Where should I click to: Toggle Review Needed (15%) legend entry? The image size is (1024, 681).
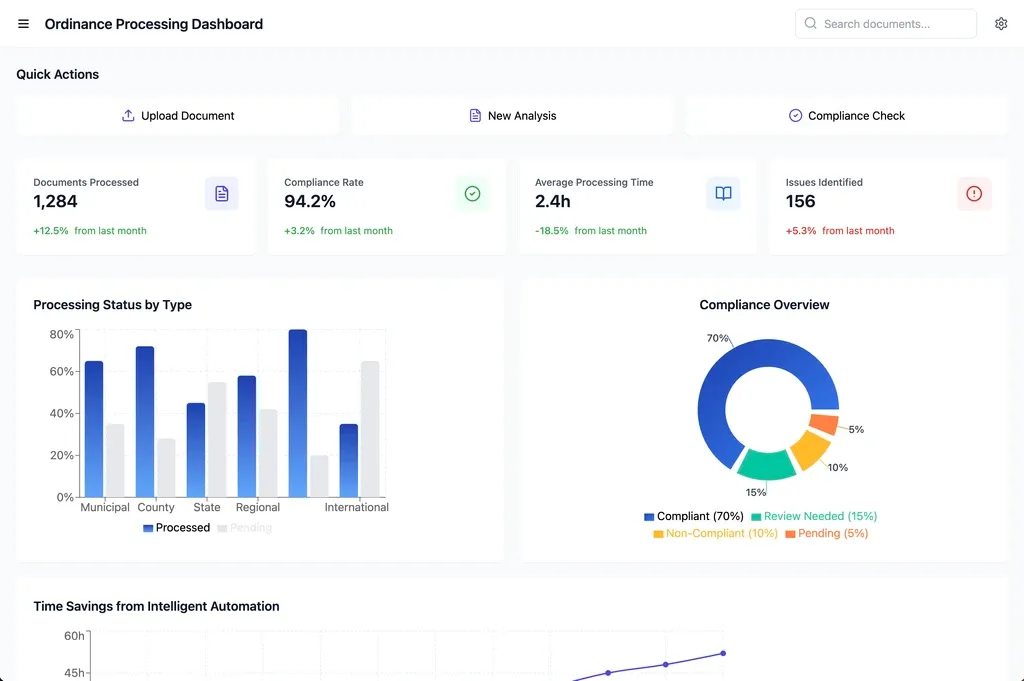(x=814, y=517)
